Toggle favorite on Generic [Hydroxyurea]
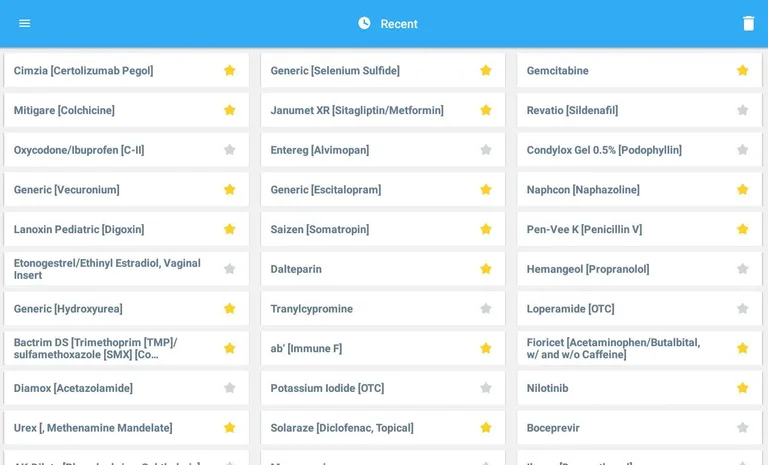This screenshot has height=465, width=768. (229, 309)
